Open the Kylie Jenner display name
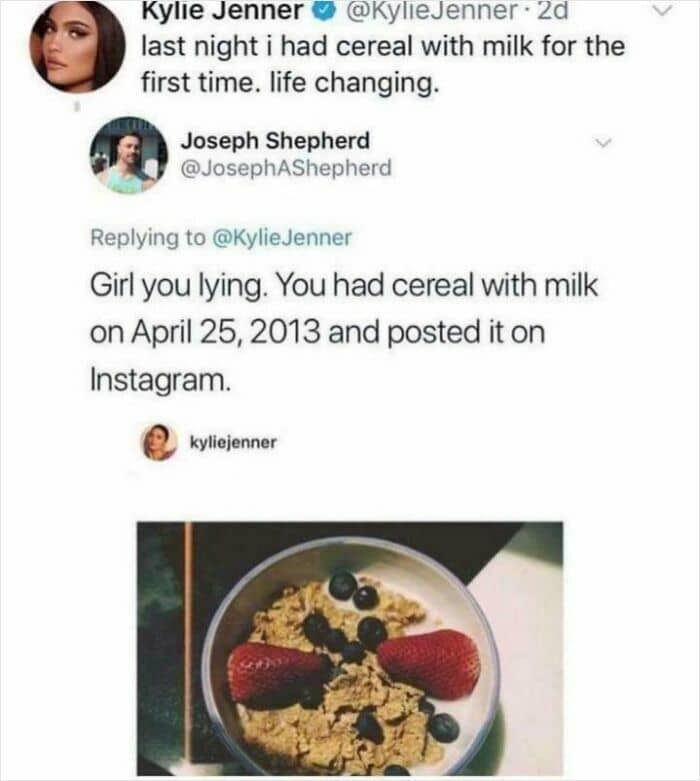Screen dimensions: 700x781 point(222,12)
